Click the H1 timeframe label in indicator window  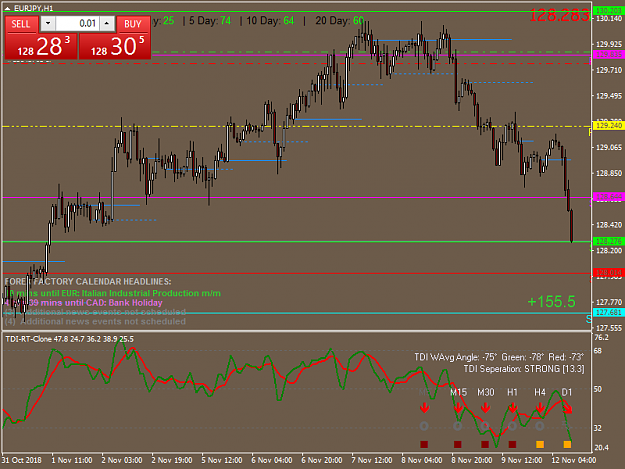click(x=513, y=392)
